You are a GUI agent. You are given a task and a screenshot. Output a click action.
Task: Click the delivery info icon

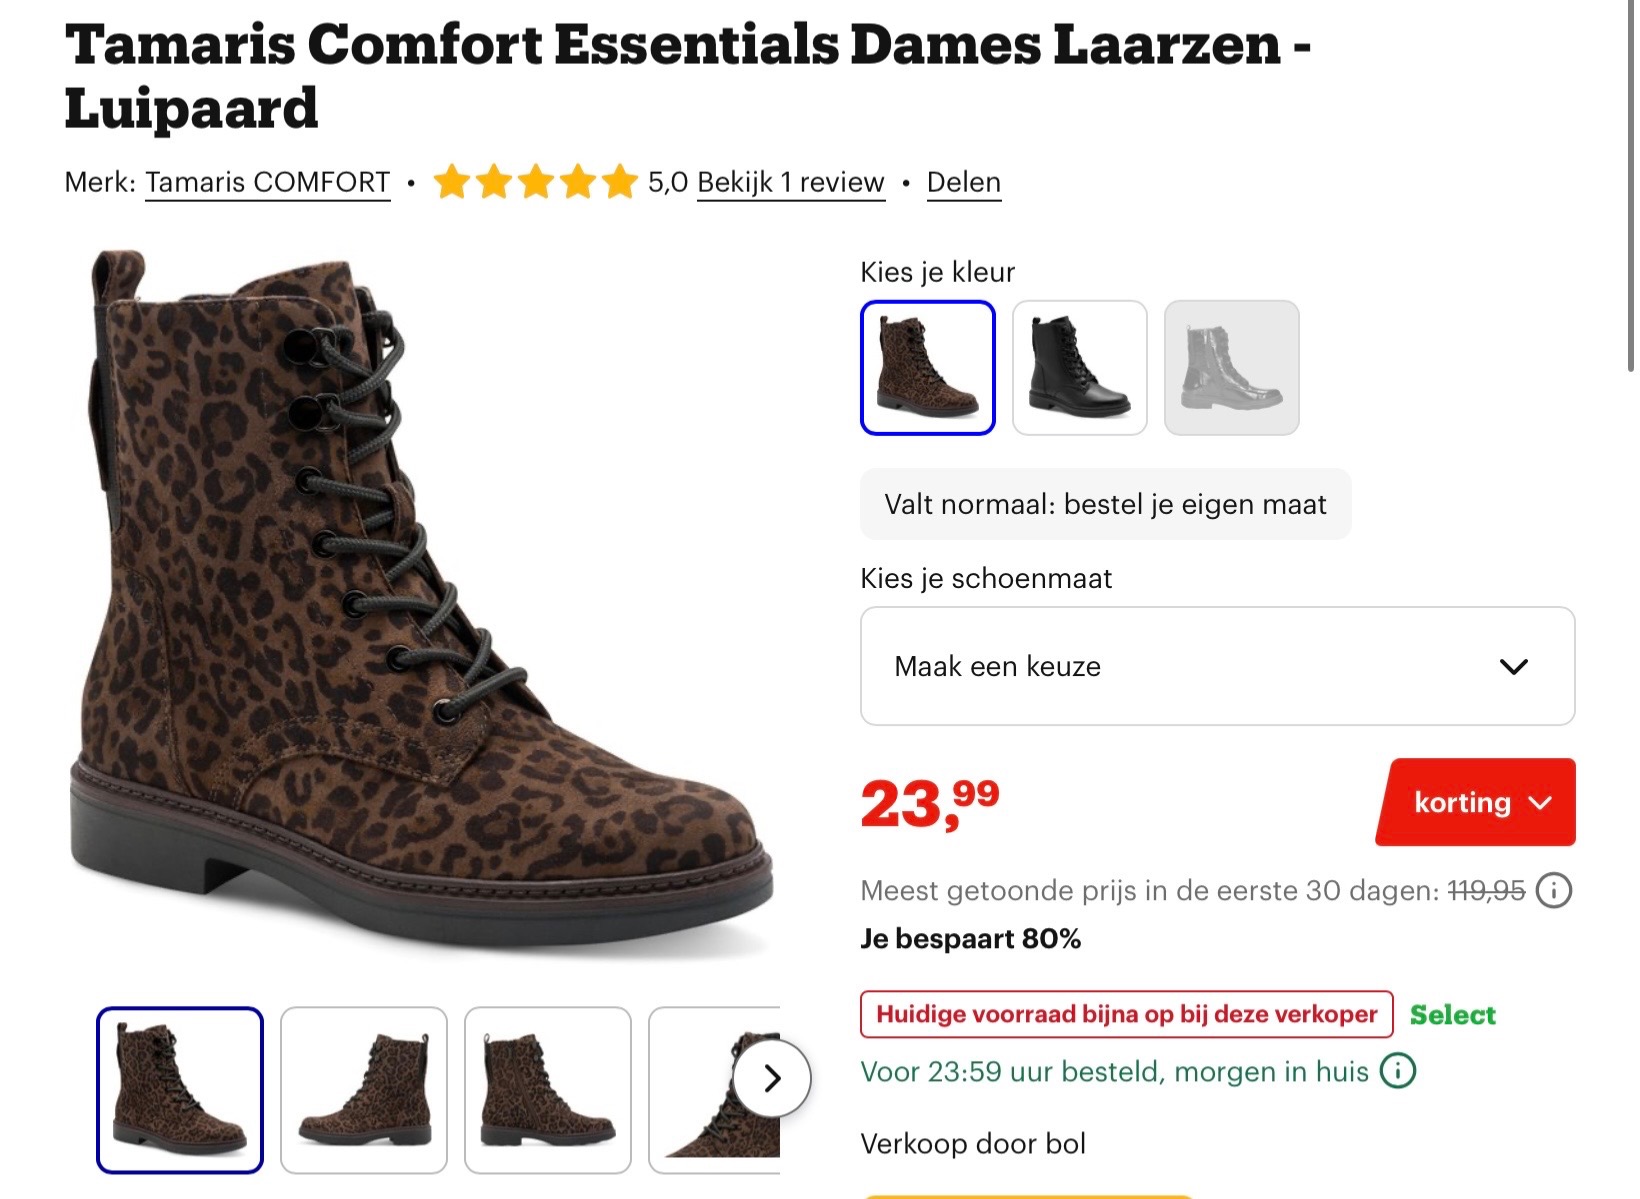(1397, 1071)
